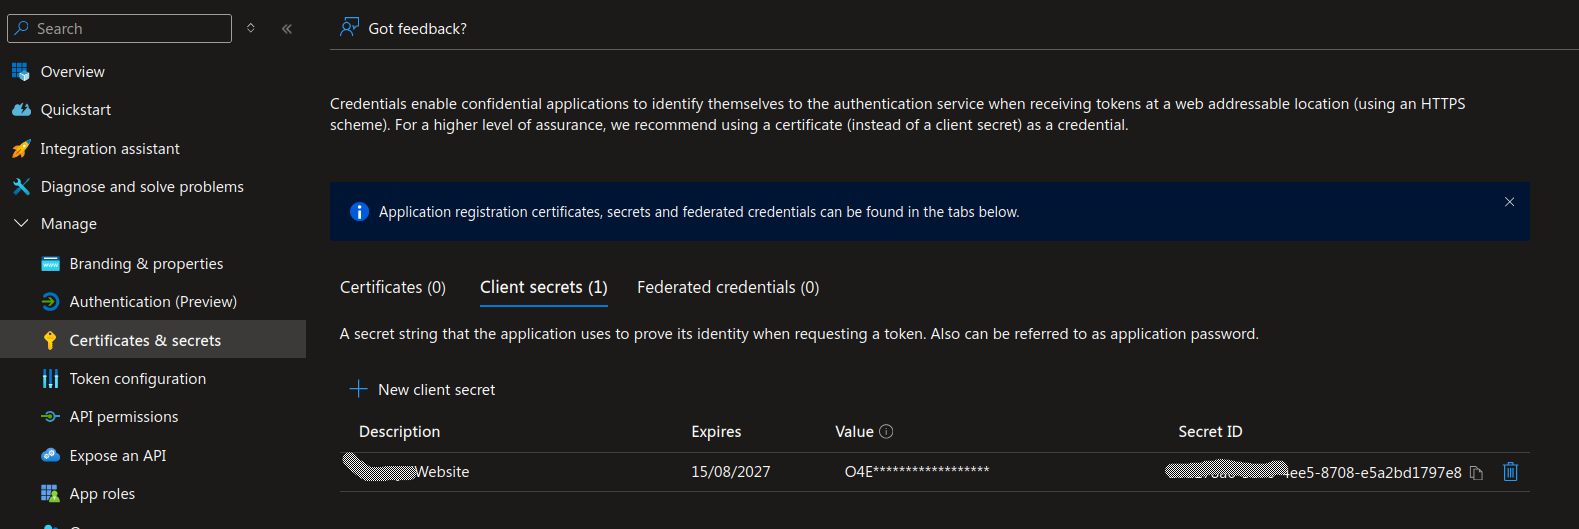Open the Got feedback icon
The height and width of the screenshot is (529, 1579).
pyautogui.click(x=349, y=28)
